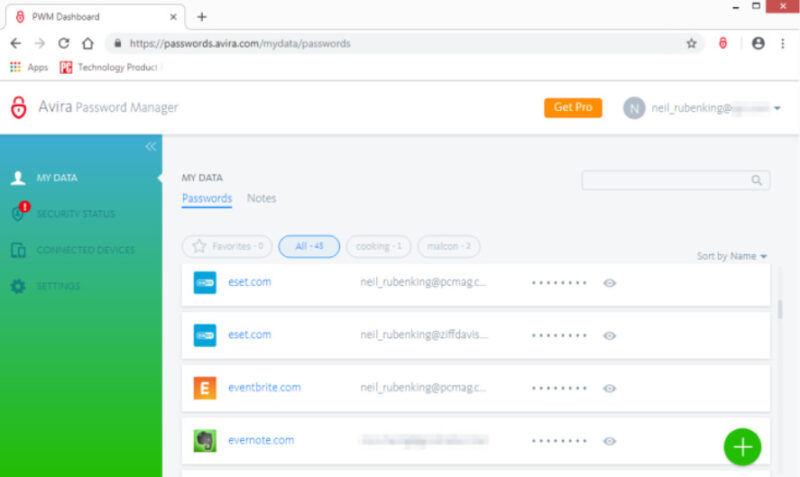Click the Evernote elephant logo icon
Screen dimensions: 800x477
pos(205,440)
